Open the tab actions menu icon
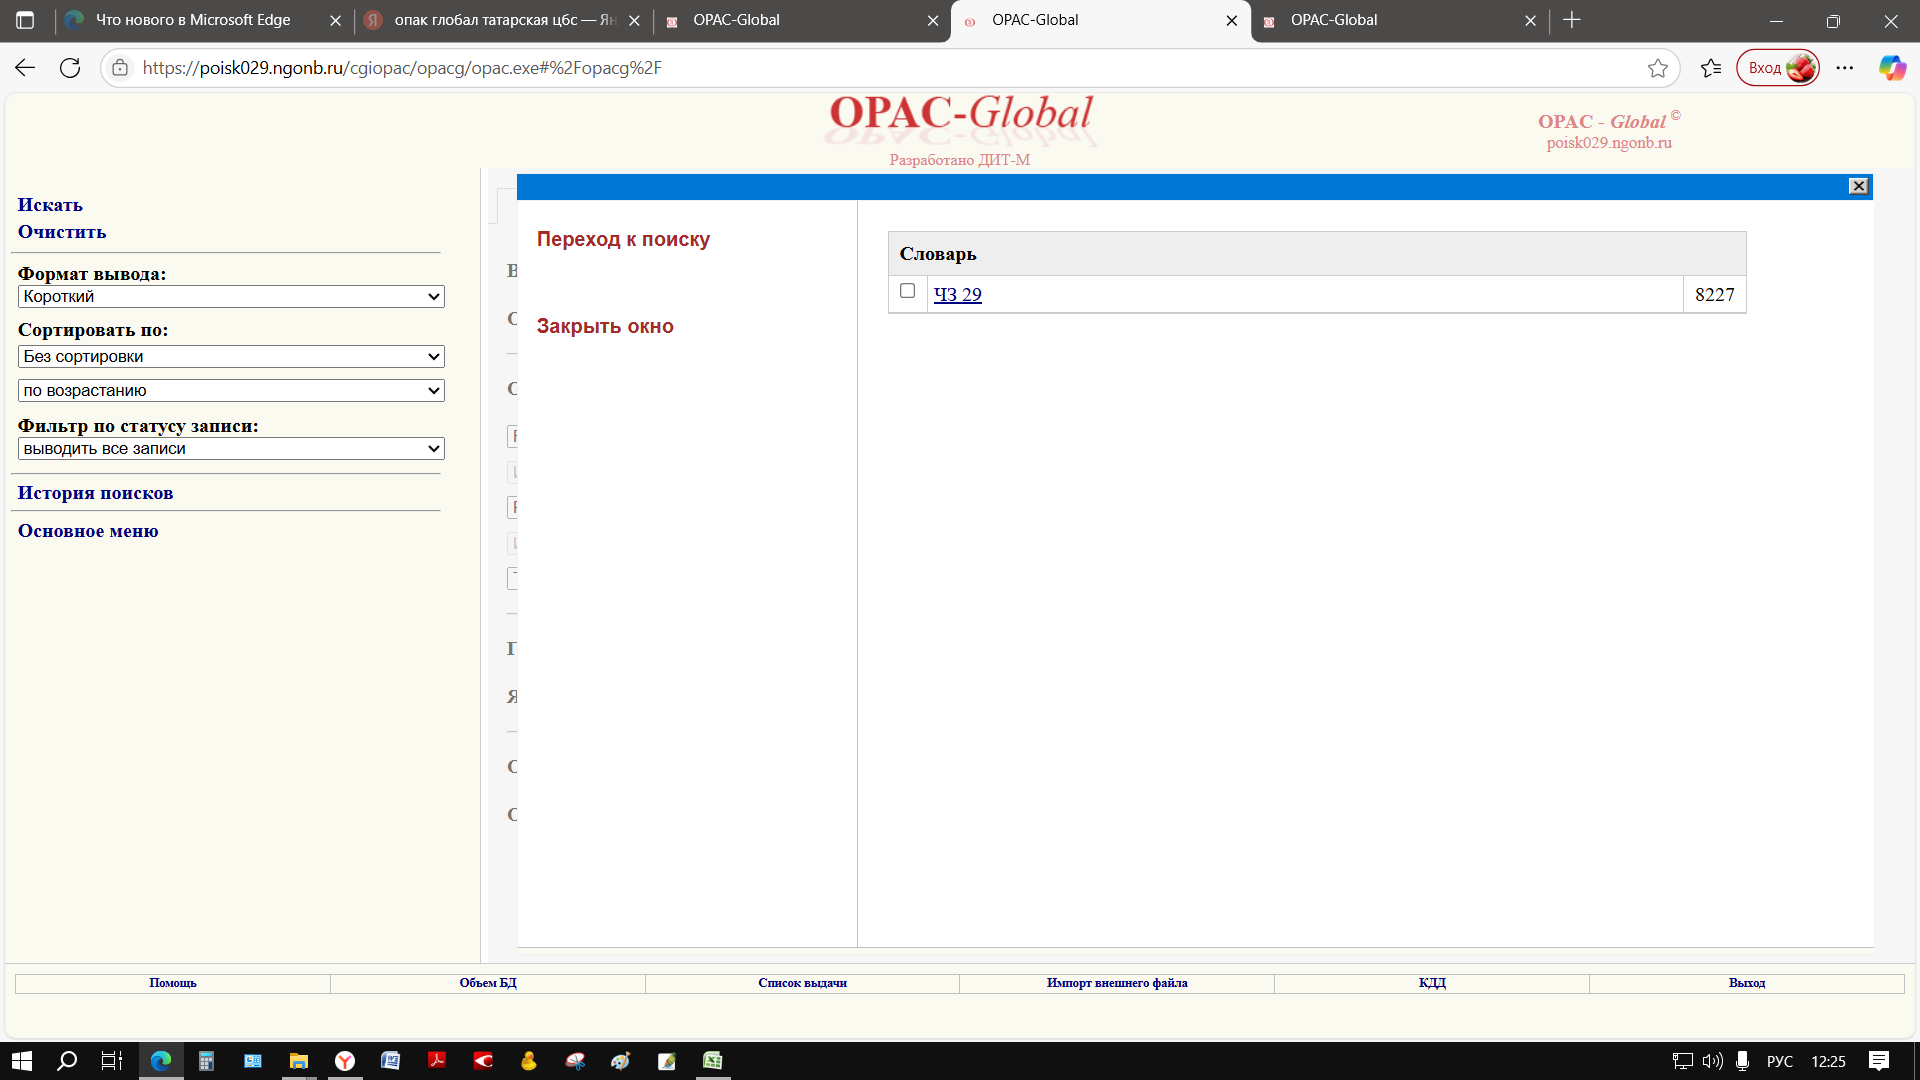Image resolution: width=1920 pixels, height=1080 pixels. [25, 20]
